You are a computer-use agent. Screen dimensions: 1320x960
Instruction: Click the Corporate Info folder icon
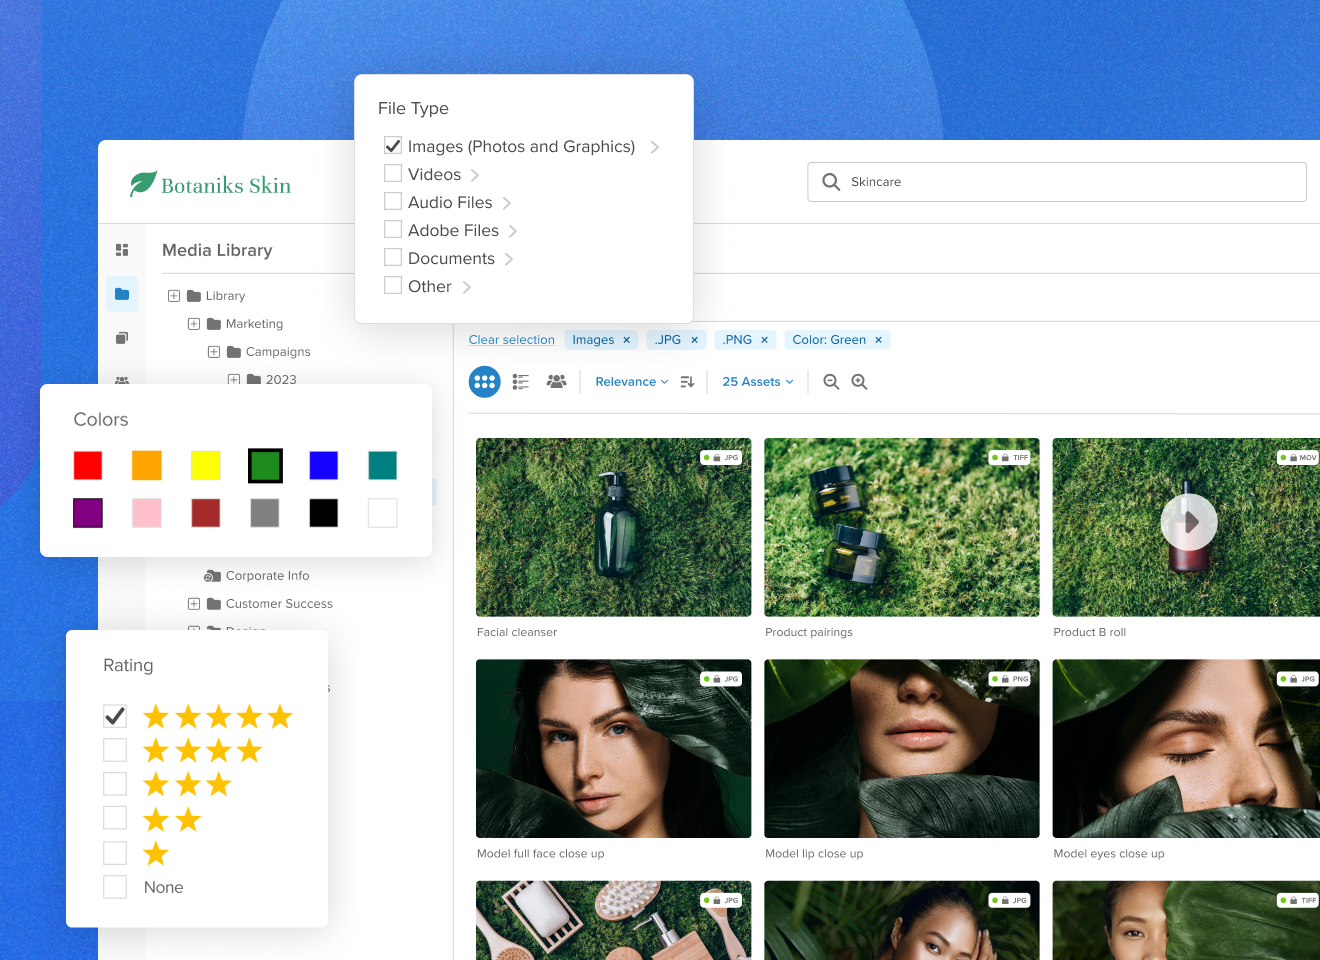pos(212,576)
